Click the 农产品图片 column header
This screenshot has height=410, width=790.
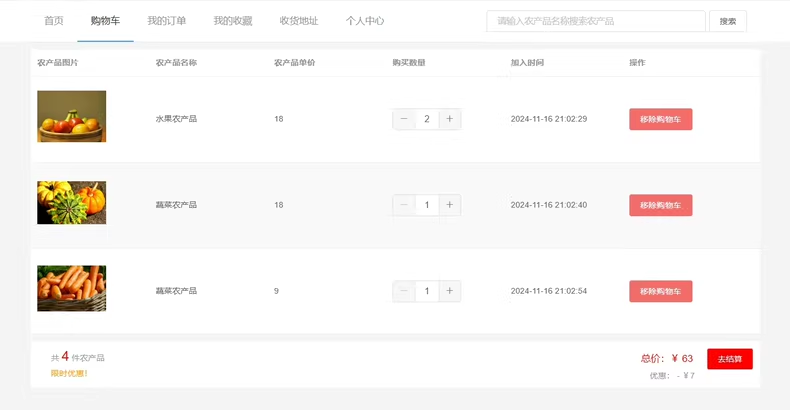pos(57,62)
